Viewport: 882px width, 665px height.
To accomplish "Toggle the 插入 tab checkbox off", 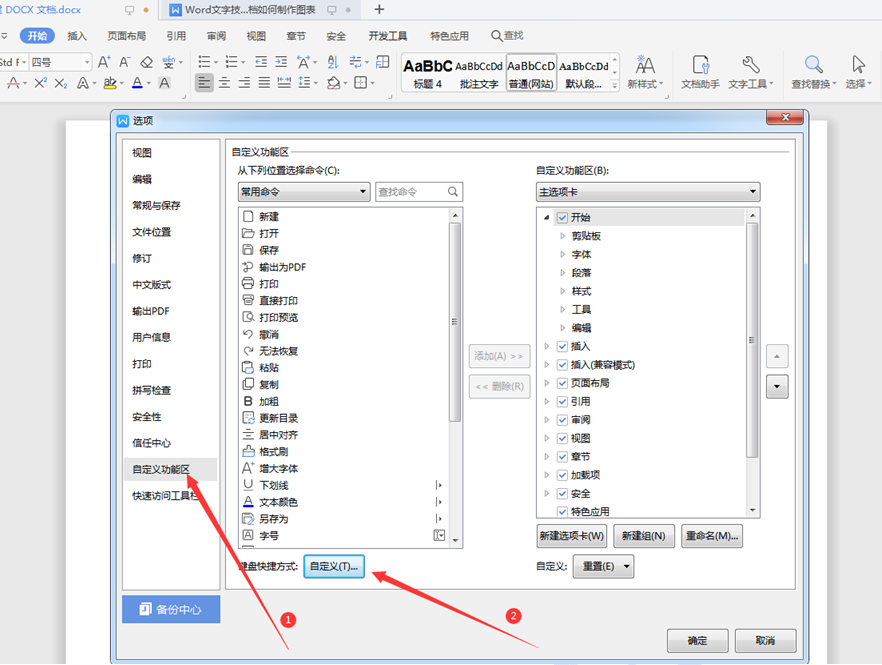I will point(562,345).
